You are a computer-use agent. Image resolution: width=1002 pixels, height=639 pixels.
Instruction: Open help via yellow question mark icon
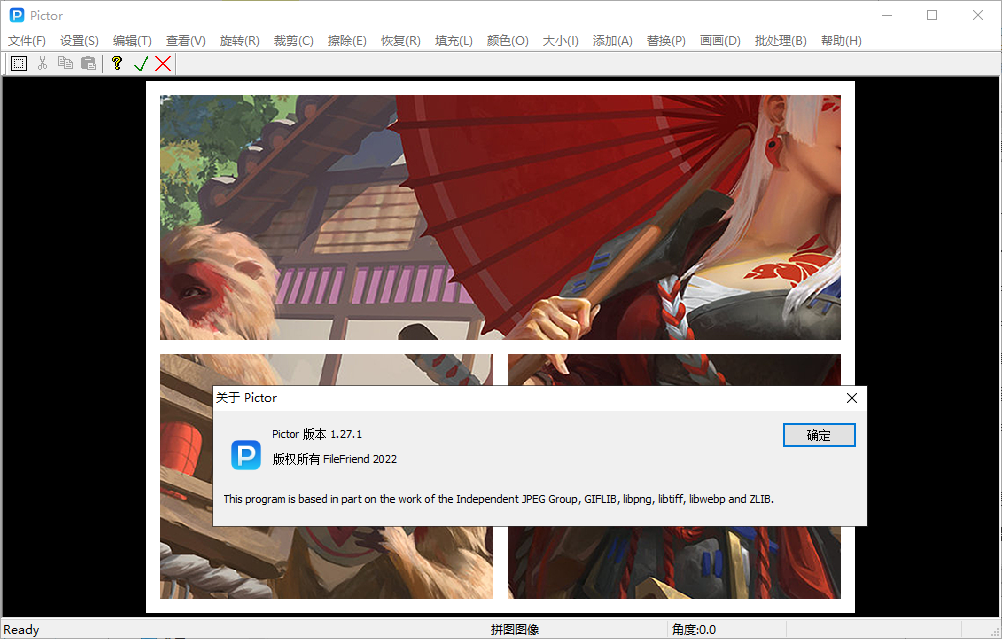117,63
